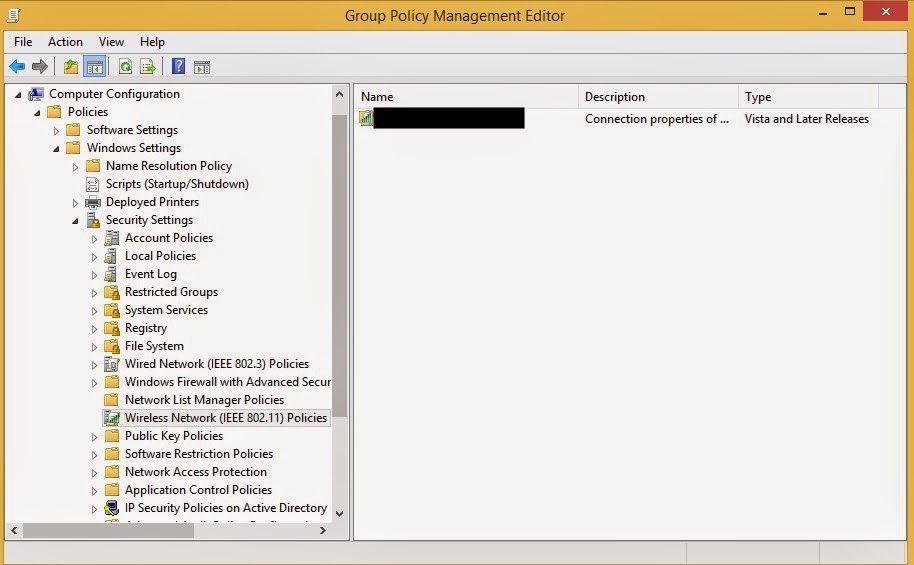
Task: Click the Scripts (Startup/Shutdown) icon
Action: click(93, 184)
